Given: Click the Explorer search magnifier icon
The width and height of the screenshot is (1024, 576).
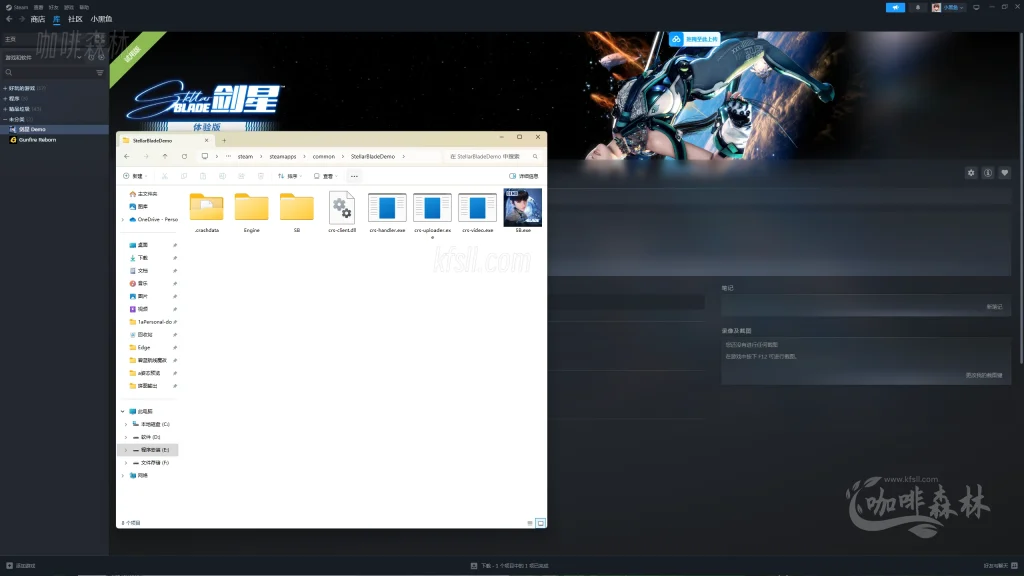Looking at the screenshot, I should click(535, 157).
